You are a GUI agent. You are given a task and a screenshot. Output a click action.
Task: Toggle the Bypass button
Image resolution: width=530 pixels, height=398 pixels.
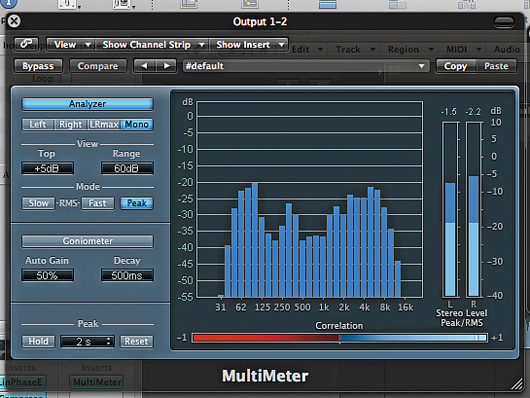point(38,66)
